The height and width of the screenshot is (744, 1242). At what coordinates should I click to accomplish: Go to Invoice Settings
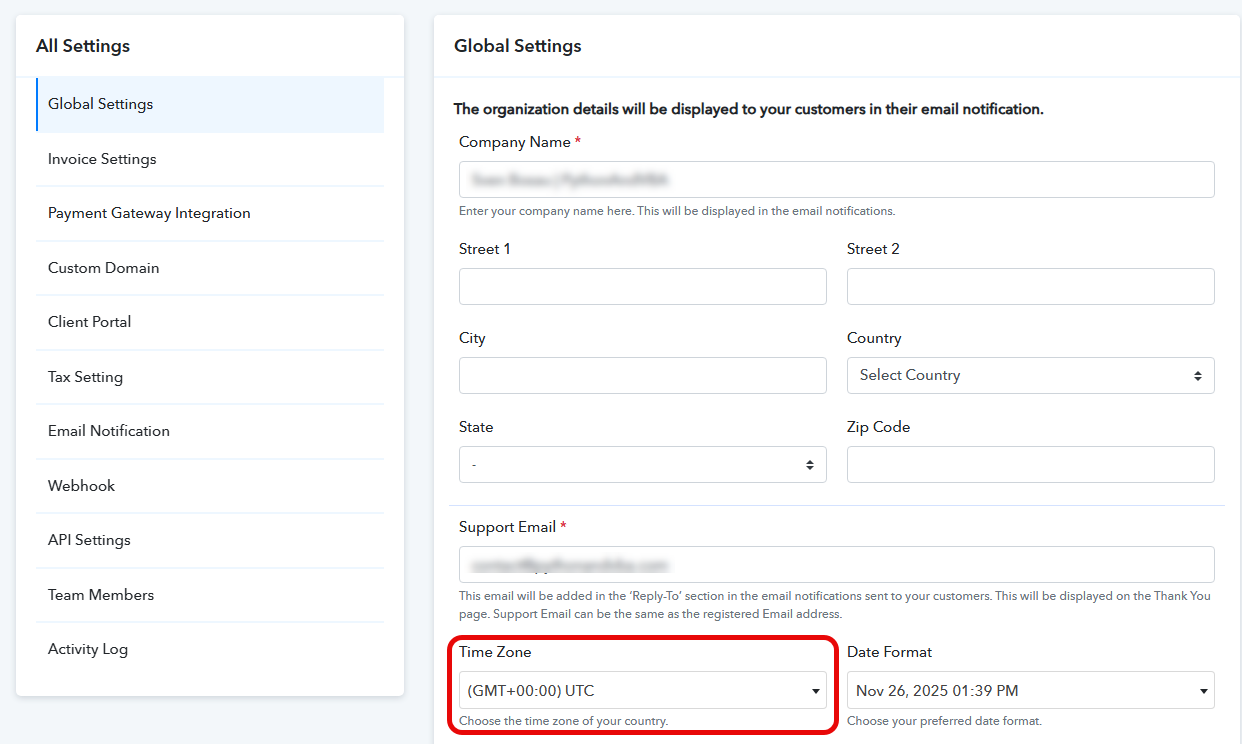(x=102, y=159)
